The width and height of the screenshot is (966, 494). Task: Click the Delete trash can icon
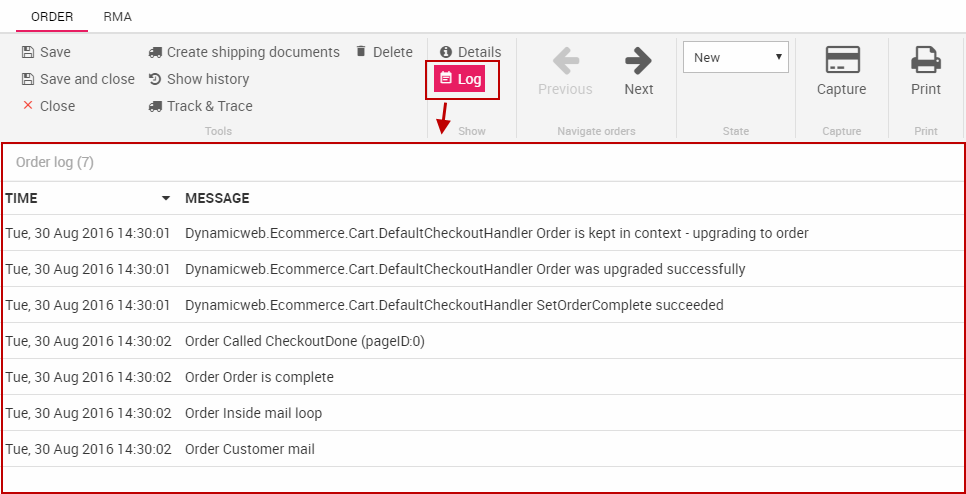tap(361, 52)
